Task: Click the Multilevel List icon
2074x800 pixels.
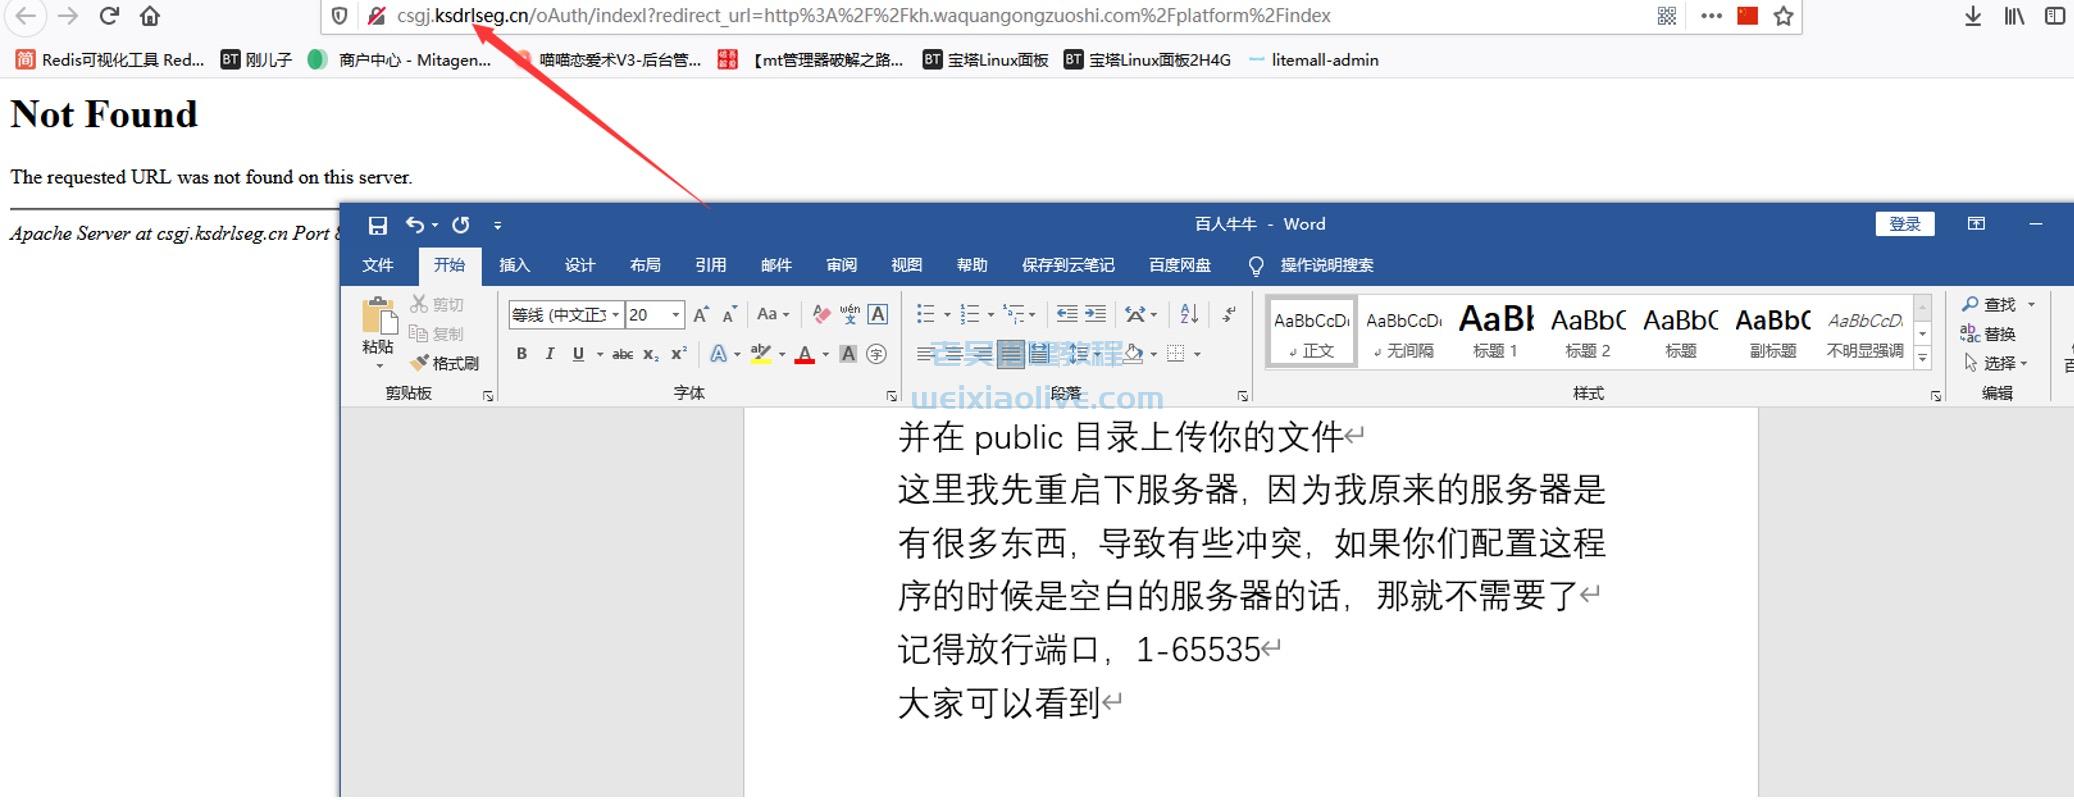Action: click(x=1013, y=314)
